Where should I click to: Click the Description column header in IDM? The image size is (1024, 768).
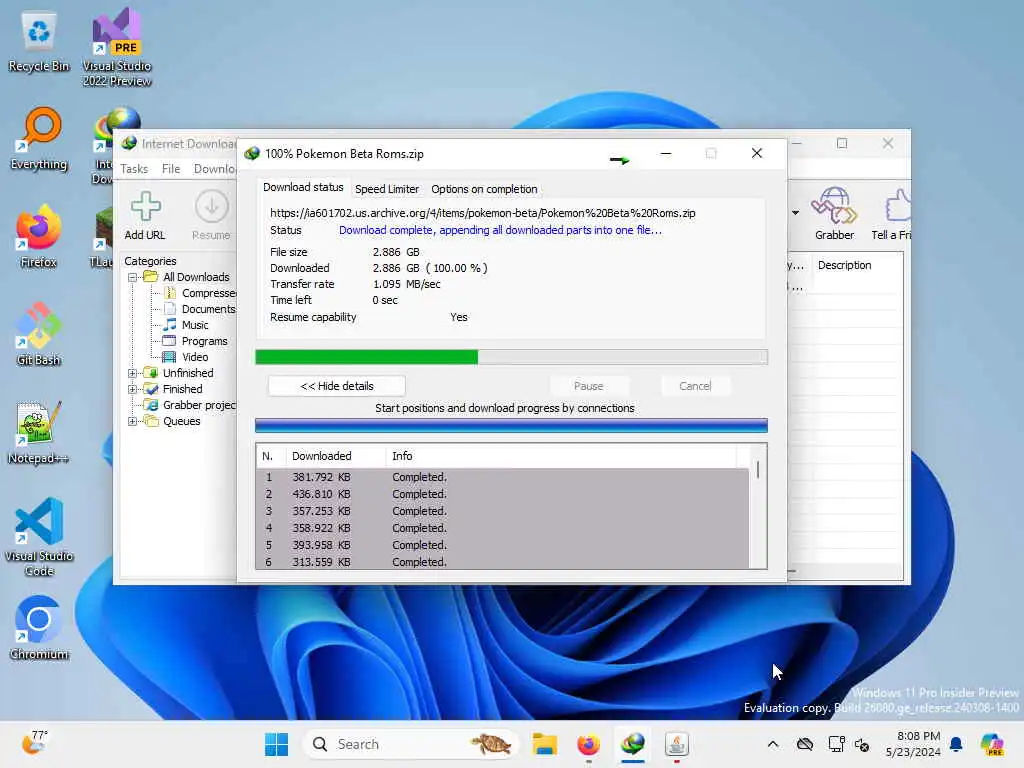click(856, 265)
